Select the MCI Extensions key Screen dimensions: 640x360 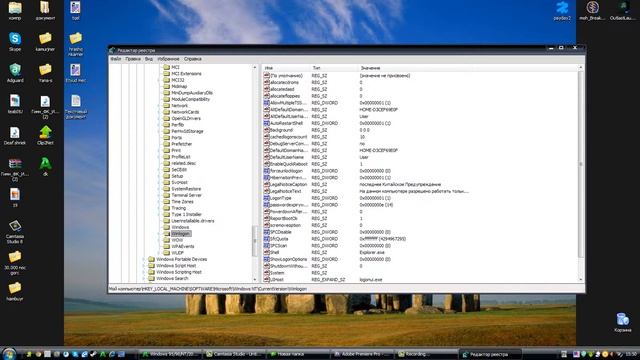click(x=186, y=73)
